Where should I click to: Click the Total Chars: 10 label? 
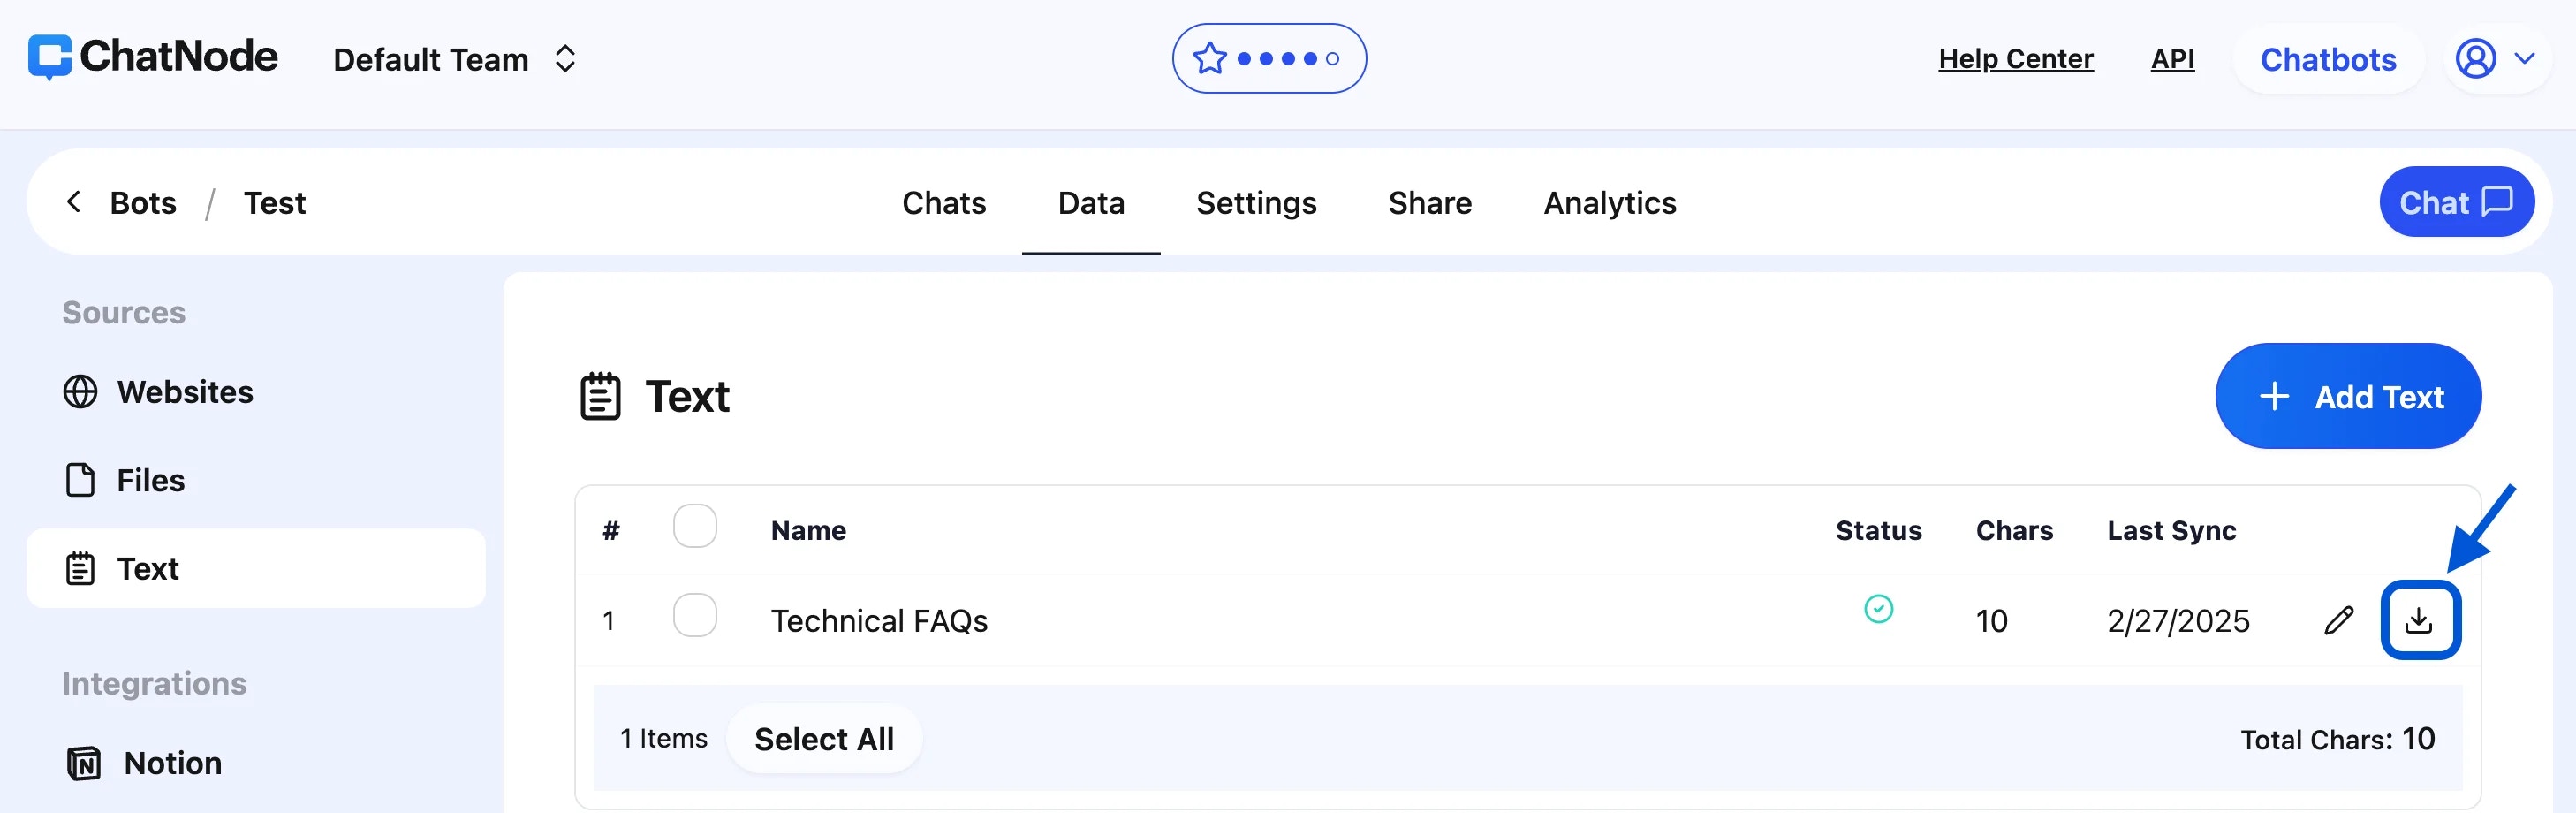(2337, 739)
